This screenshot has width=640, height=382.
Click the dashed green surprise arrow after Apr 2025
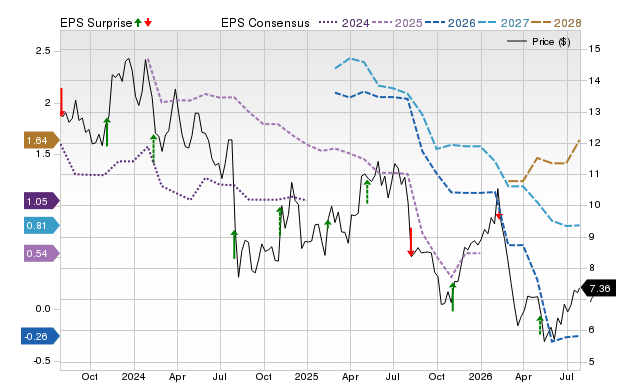tap(367, 192)
